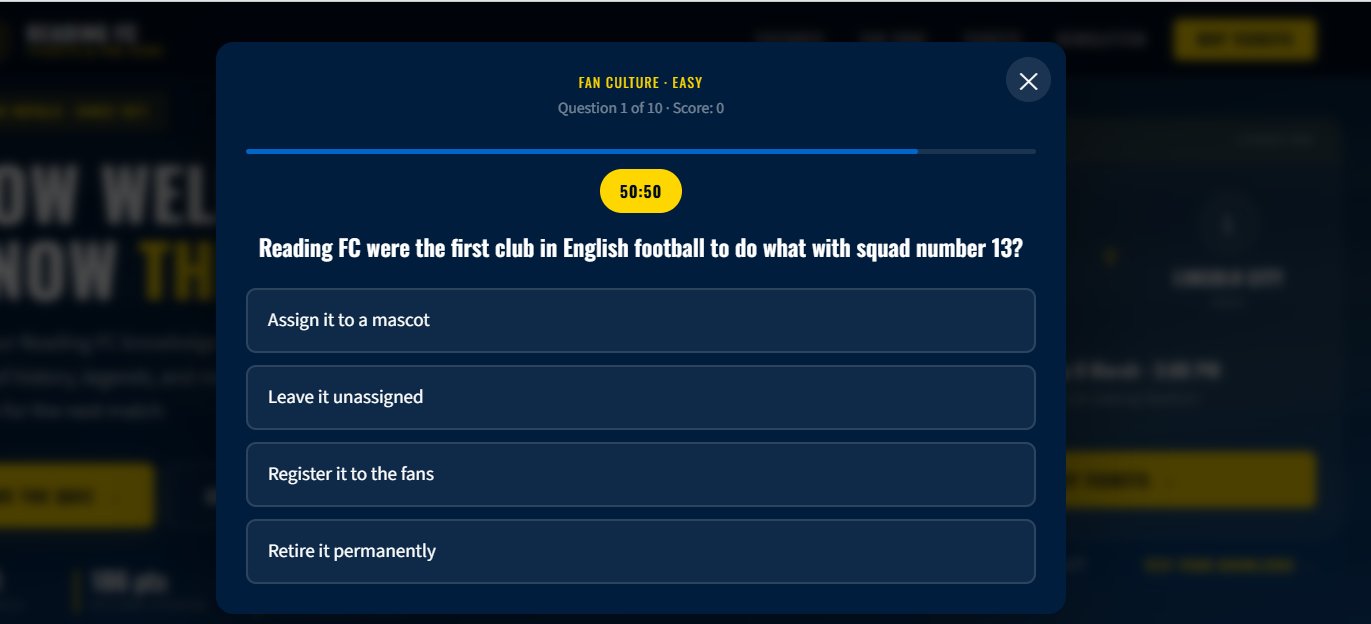Use the yellow 50:50 lifeline badge
Screen dimensions: 1371x624
640,190
